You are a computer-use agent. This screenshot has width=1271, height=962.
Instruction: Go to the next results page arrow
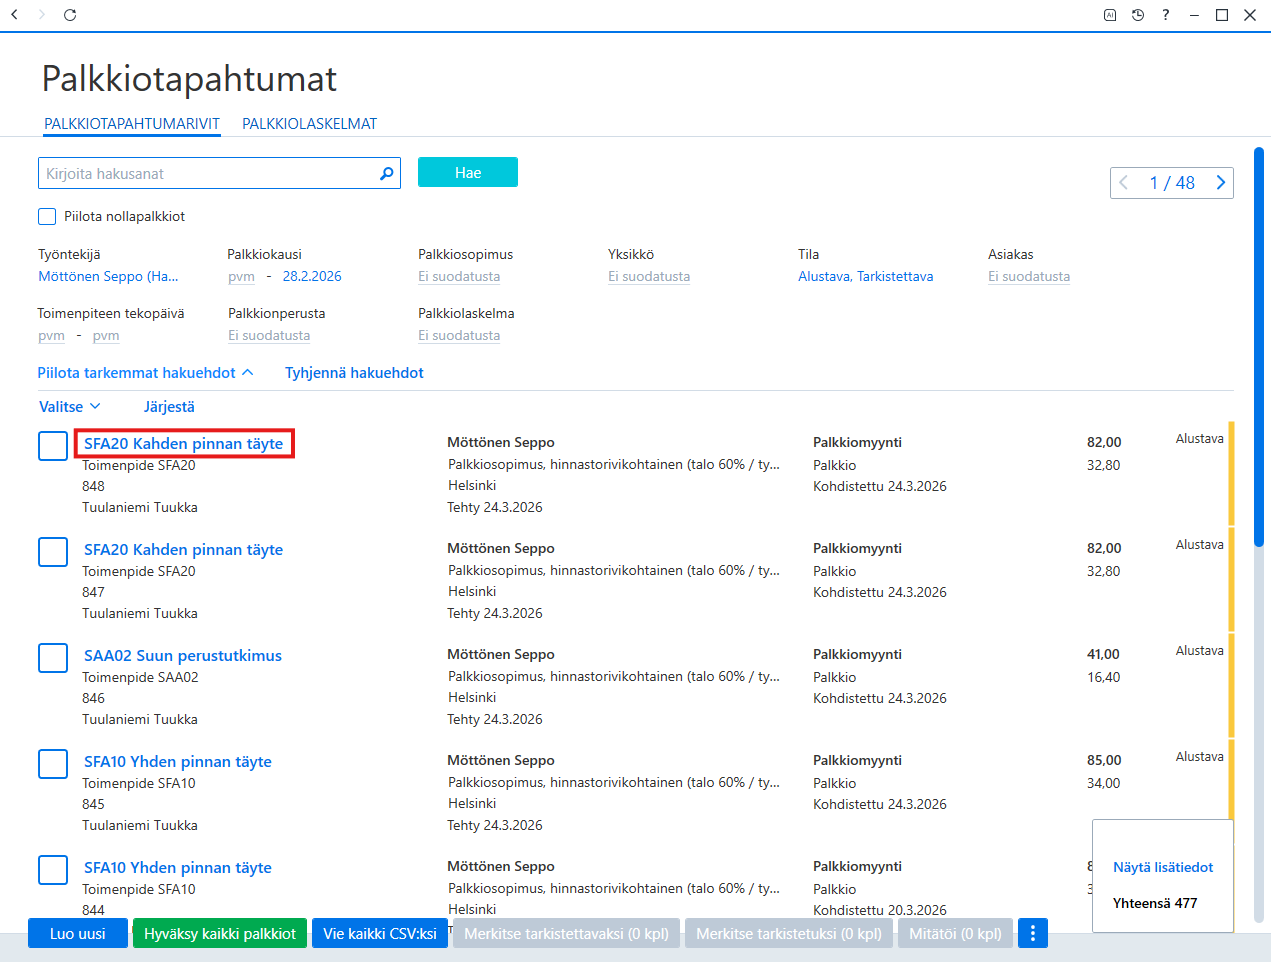pos(1220,183)
